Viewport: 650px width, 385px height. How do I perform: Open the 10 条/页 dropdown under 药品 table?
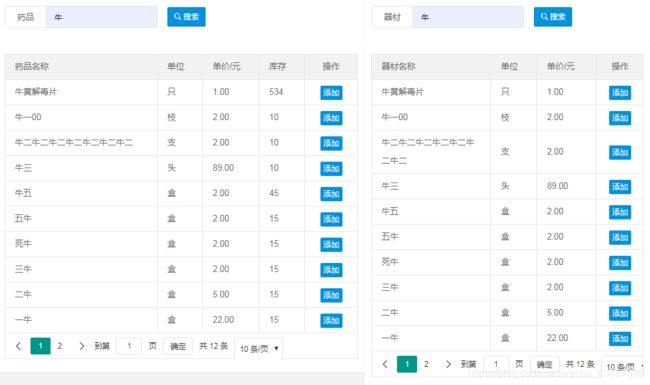coord(258,349)
